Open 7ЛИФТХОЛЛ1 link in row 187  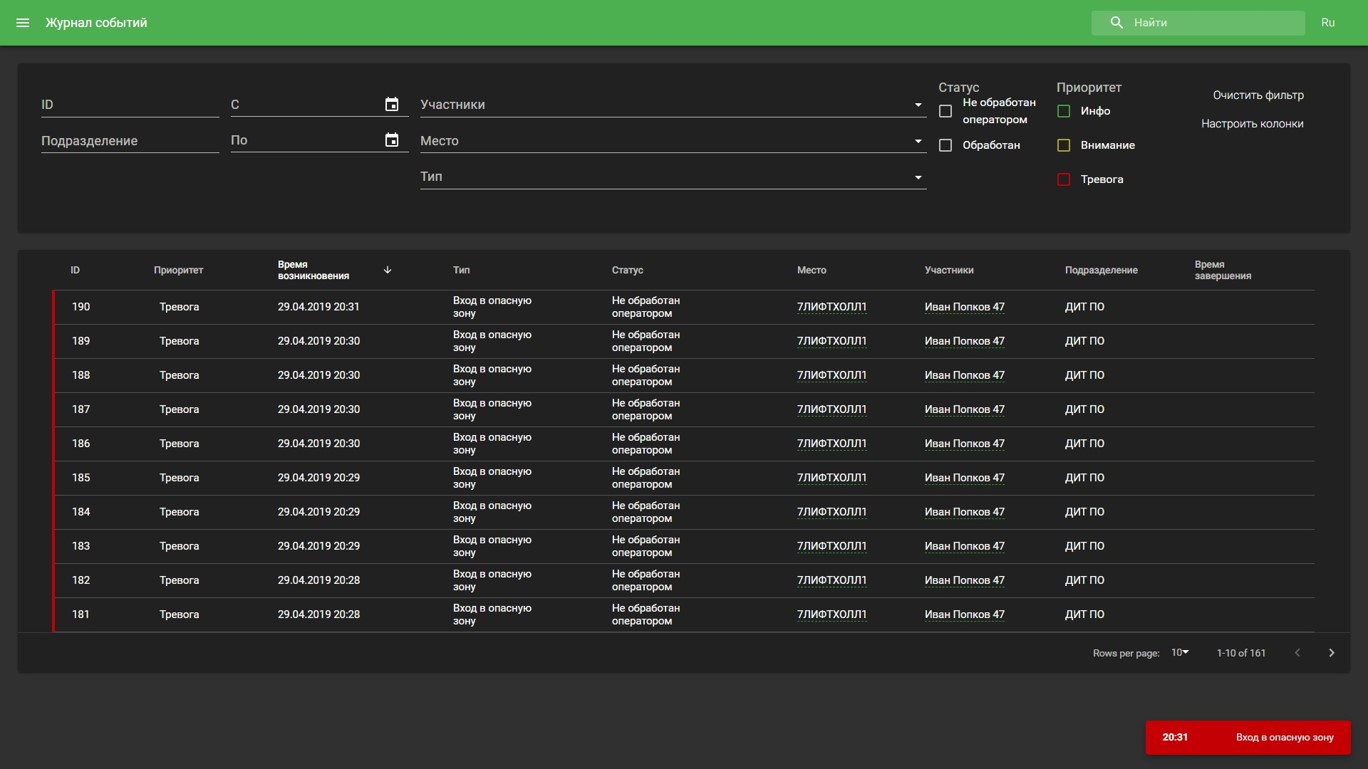[x=832, y=409]
